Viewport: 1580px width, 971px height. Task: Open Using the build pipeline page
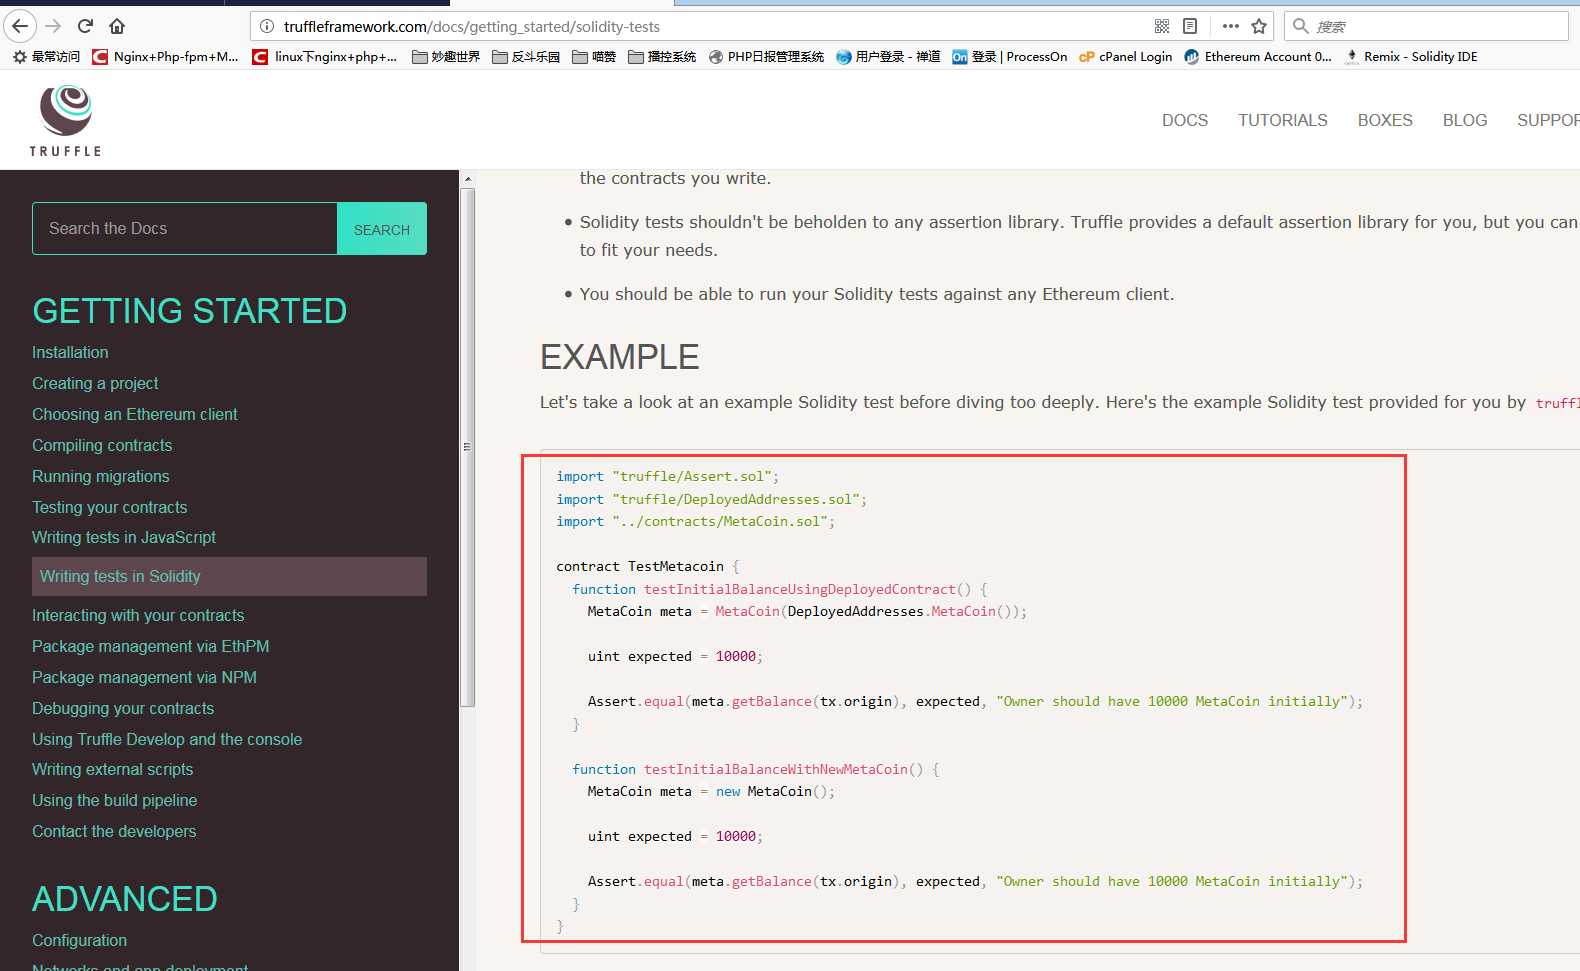pyautogui.click(x=114, y=800)
